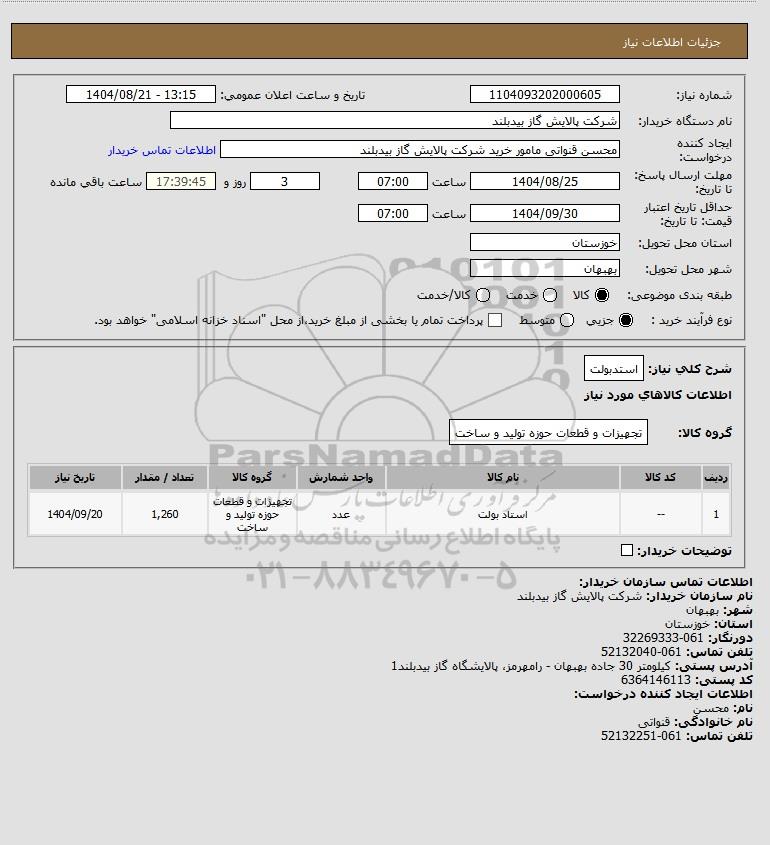The height and width of the screenshot is (845, 770).
Task: Click the خوزستان province field
Action: pyautogui.click(x=545, y=243)
